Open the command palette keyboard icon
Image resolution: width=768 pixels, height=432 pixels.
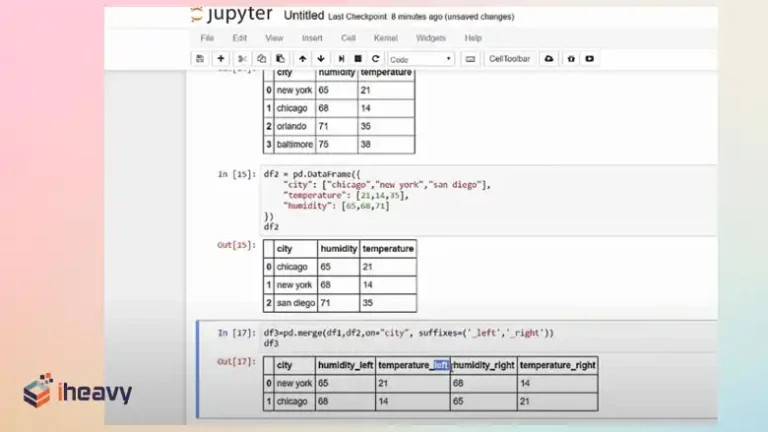click(x=471, y=59)
